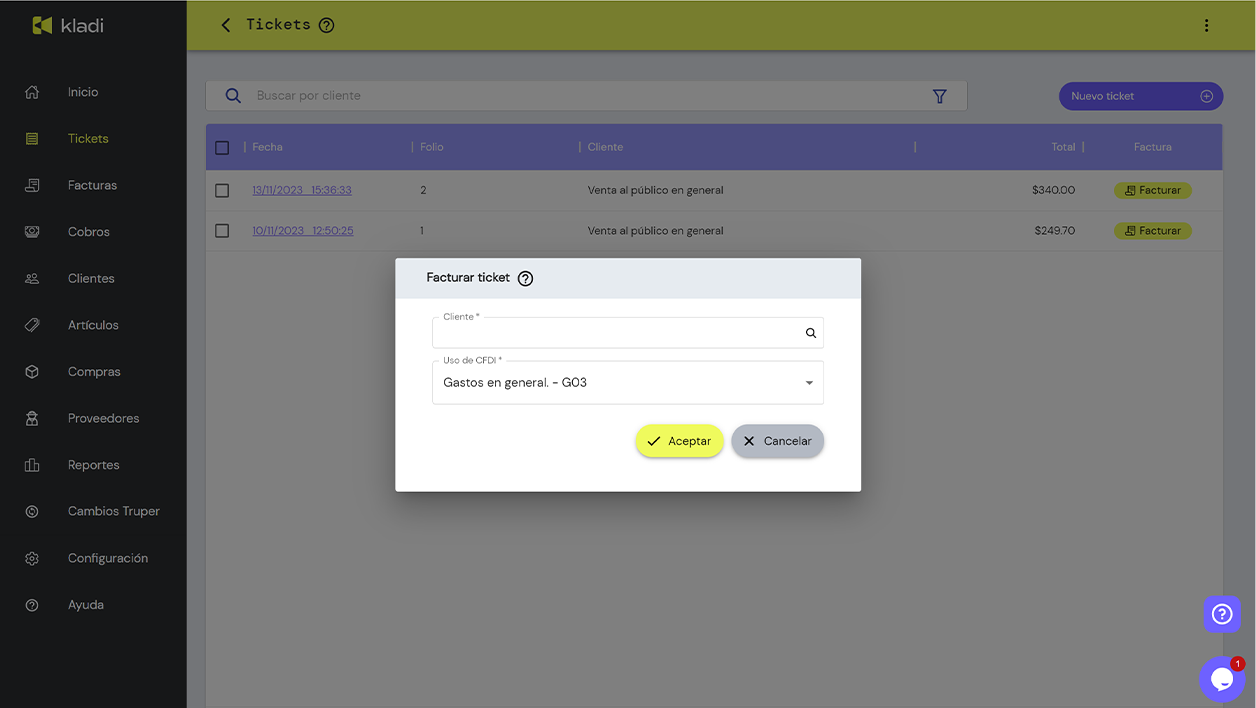
Task: Open ticket dated 13/11/2023 15:36:33
Action: [x=299, y=189]
